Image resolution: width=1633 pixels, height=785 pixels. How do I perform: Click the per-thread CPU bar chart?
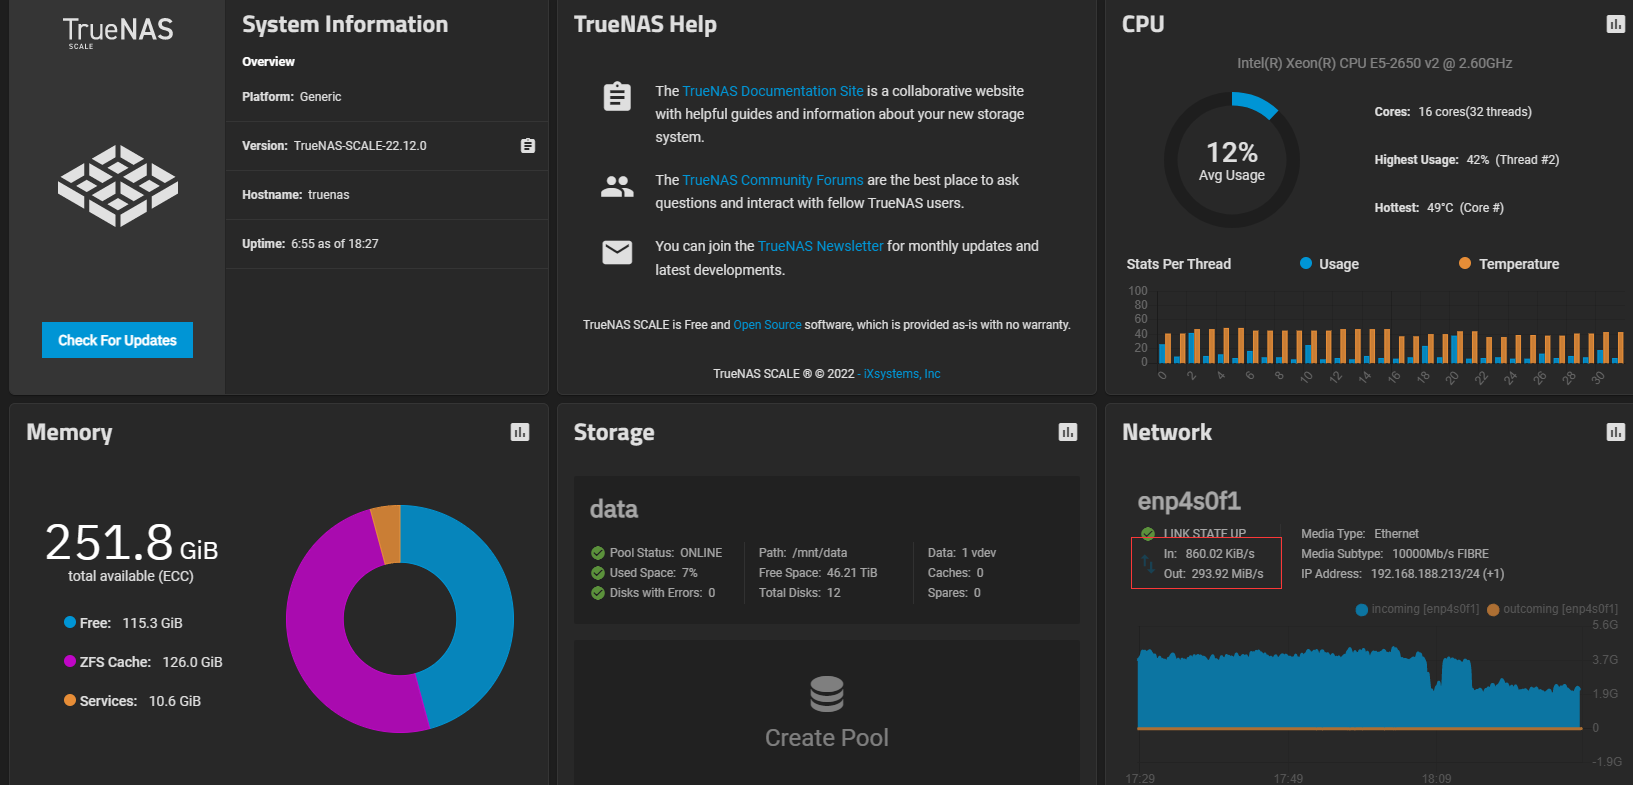click(x=1390, y=328)
